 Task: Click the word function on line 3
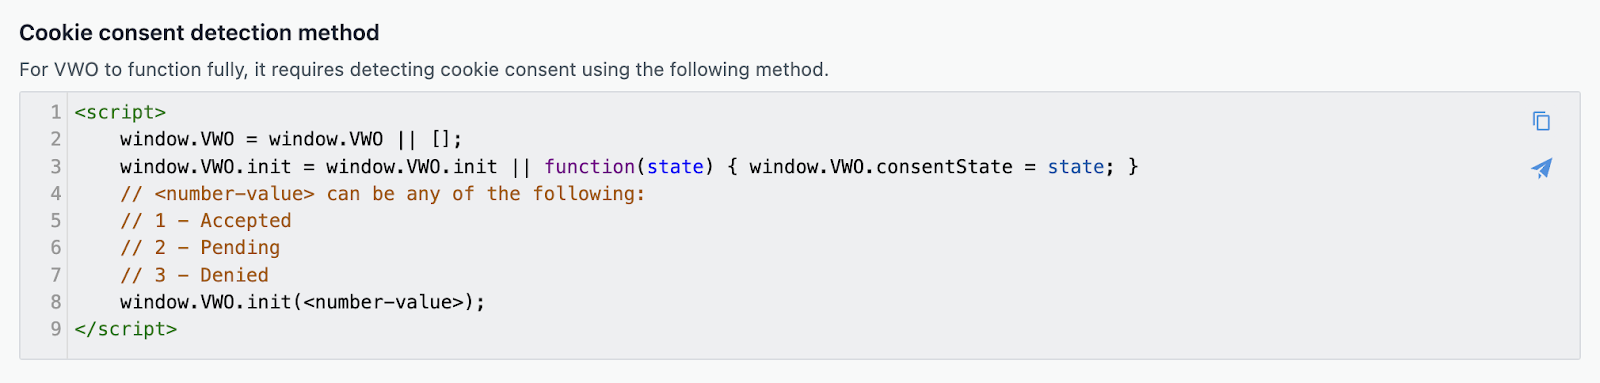click(589, 166)
